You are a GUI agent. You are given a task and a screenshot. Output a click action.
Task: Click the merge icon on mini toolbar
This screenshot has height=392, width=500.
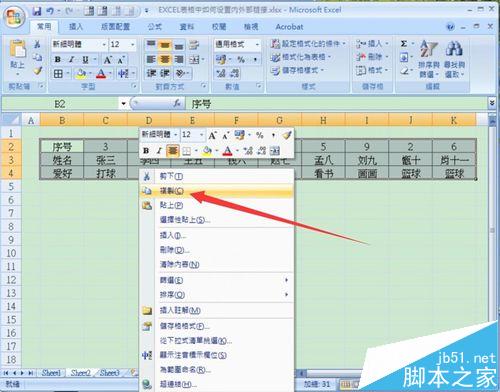(x=275, y=151)
